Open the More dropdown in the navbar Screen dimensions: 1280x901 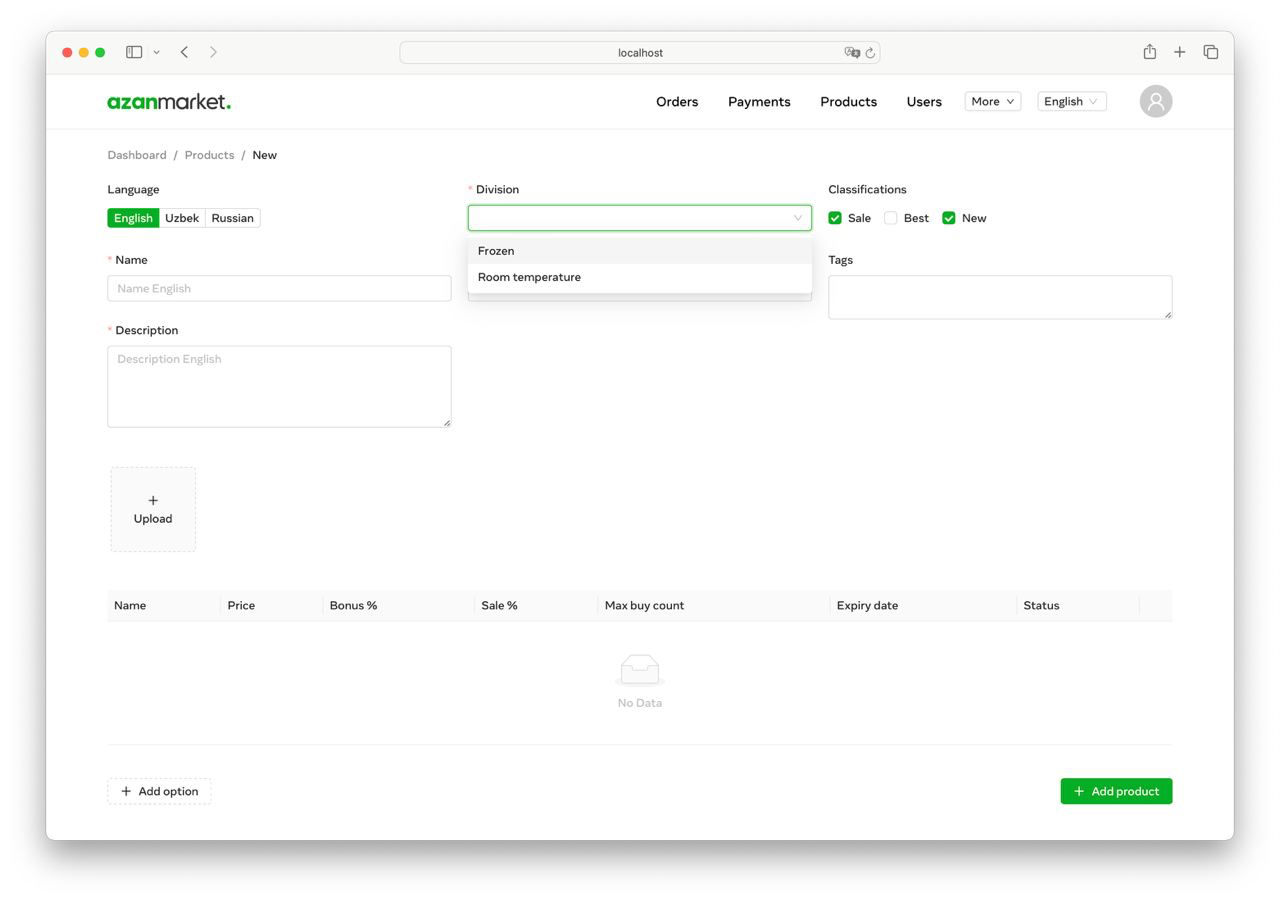pyautogui.click(x=991, y=101)
